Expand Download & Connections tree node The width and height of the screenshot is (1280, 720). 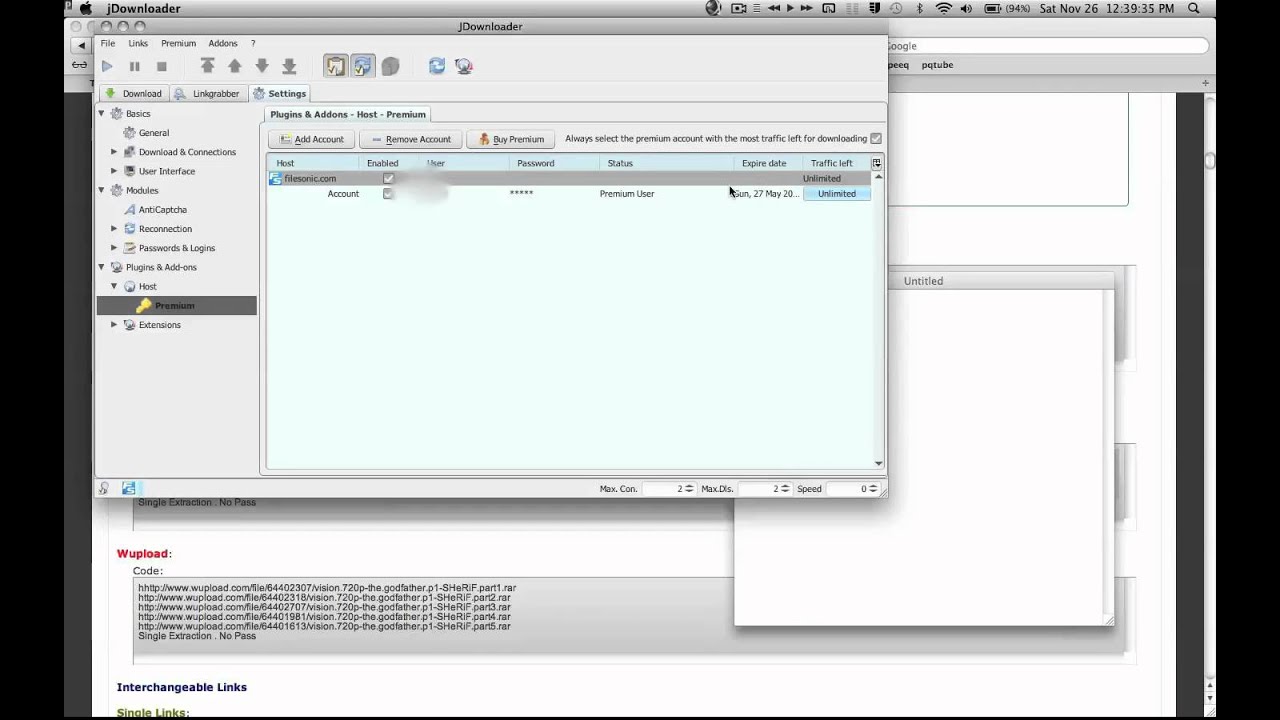(114, 152)
